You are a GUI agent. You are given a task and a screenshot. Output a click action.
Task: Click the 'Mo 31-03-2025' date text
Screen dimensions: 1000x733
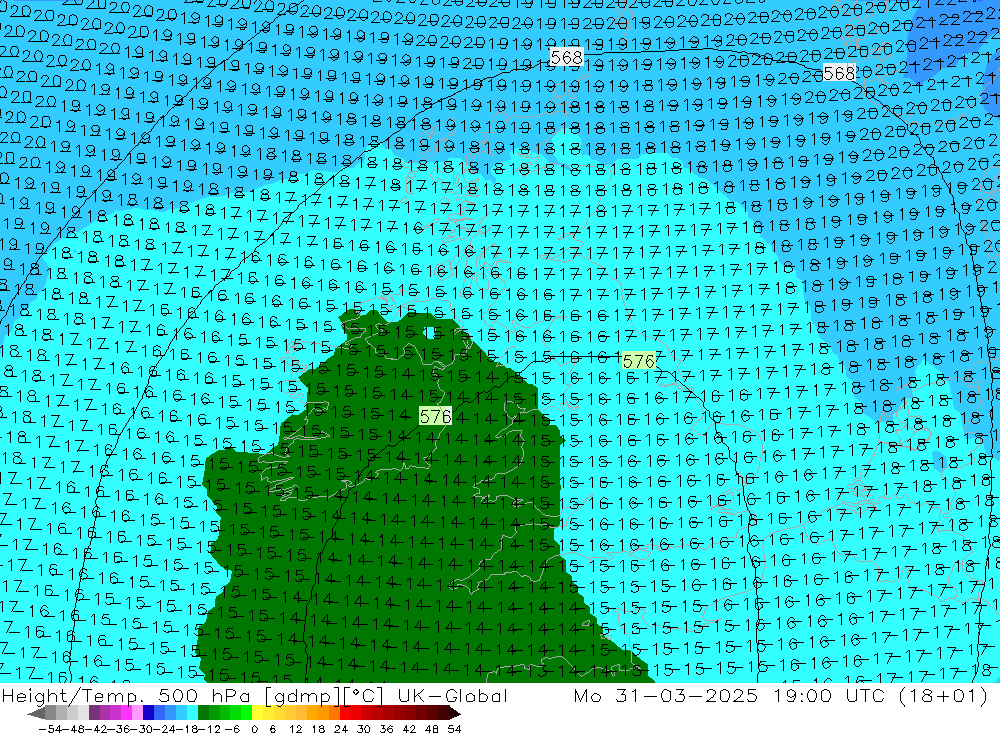coord(665,696)
